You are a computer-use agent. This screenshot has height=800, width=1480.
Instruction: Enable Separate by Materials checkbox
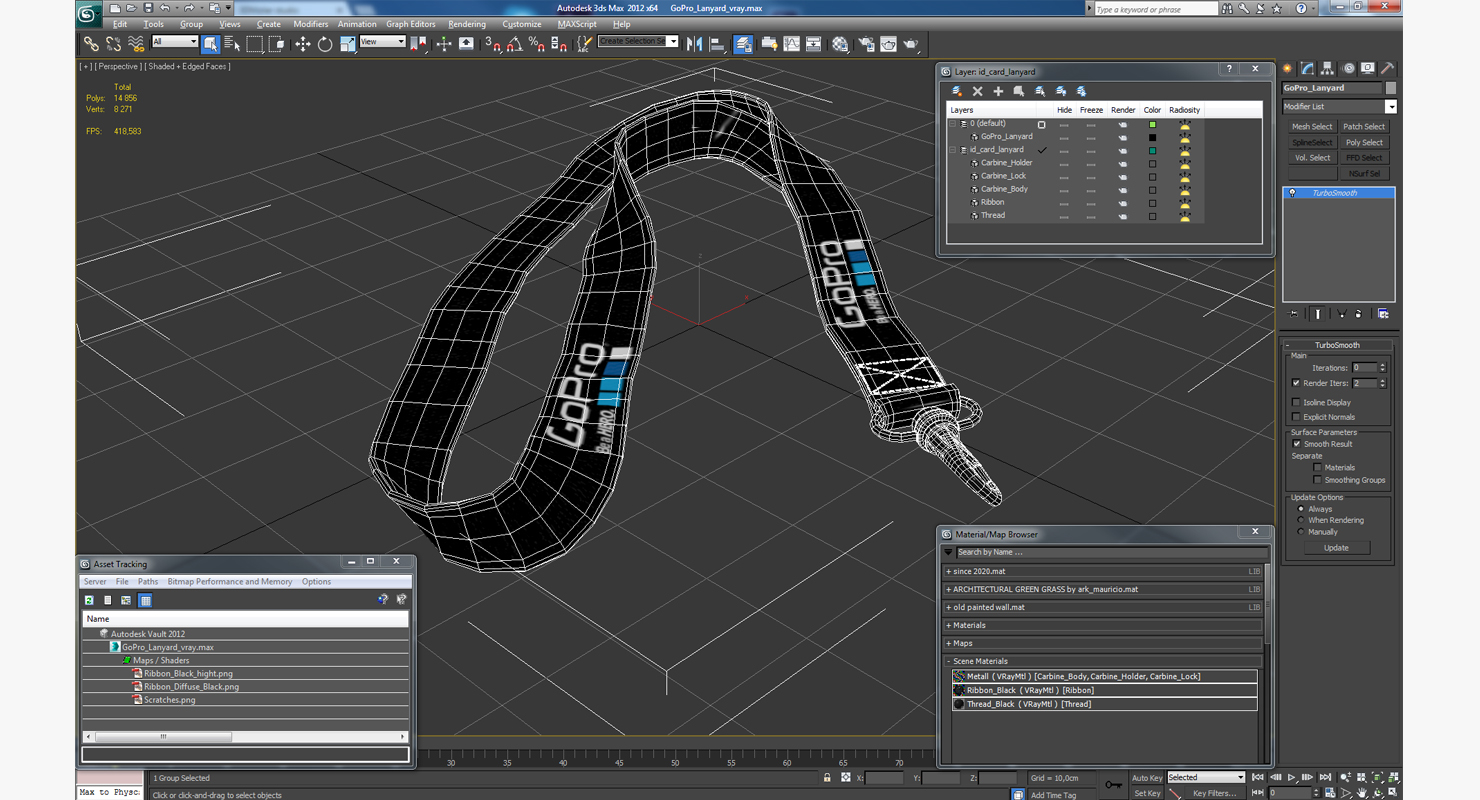click(1317, 467)
